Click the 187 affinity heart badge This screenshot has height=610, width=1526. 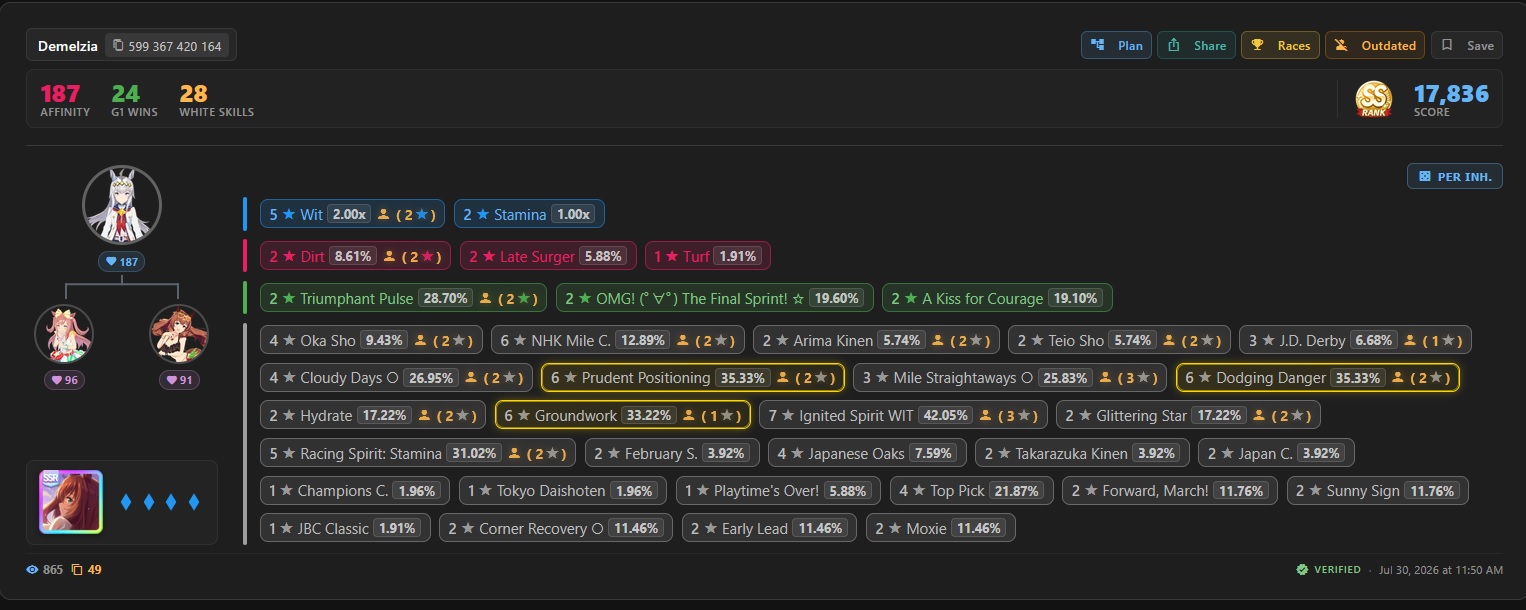pos(122,262)
